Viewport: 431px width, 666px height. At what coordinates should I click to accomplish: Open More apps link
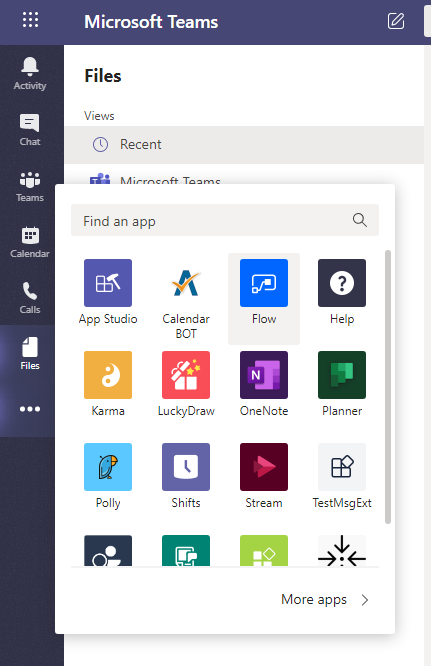coord(314,599)
